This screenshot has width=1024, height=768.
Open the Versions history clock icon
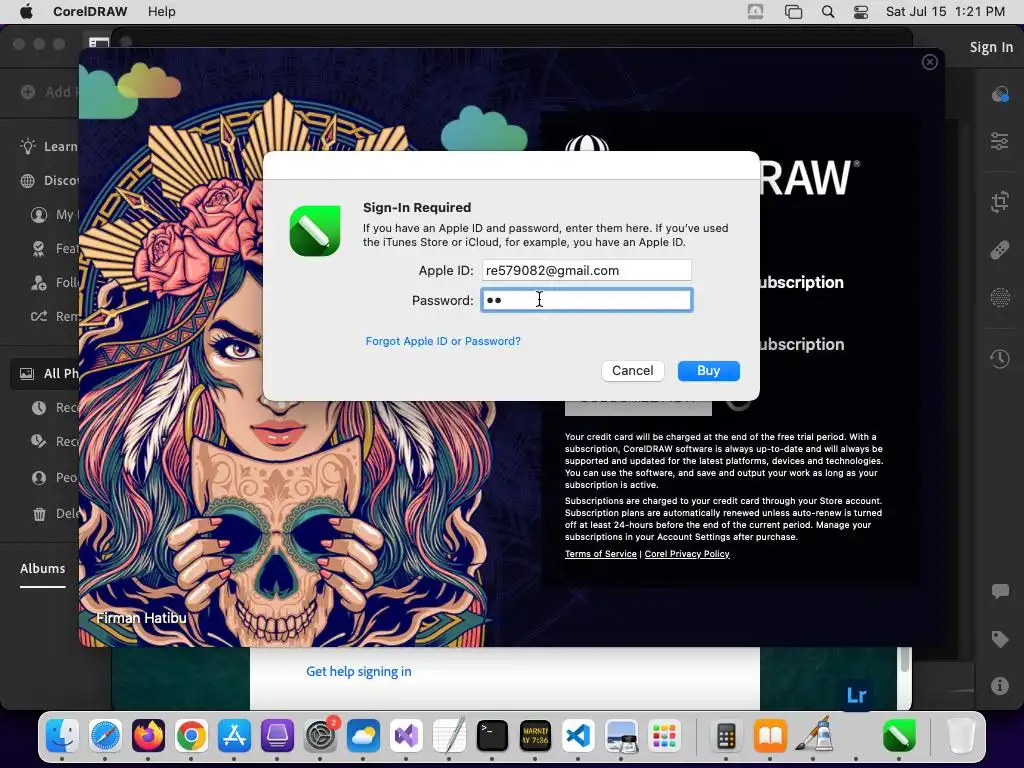tap(1000, 359)
